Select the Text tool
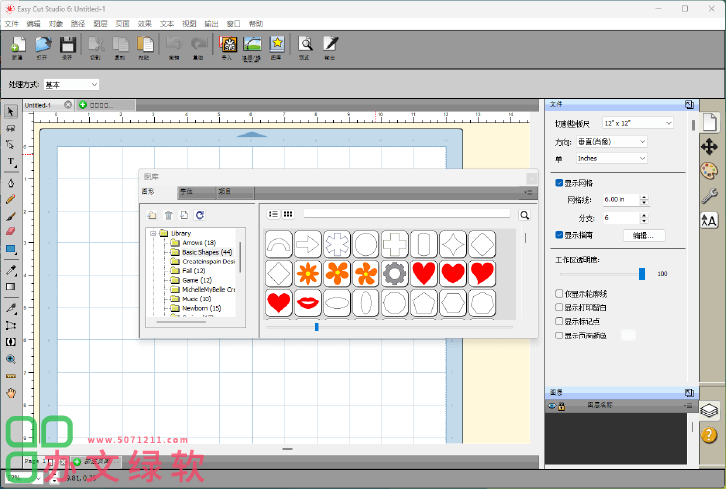 coord(11,162)
